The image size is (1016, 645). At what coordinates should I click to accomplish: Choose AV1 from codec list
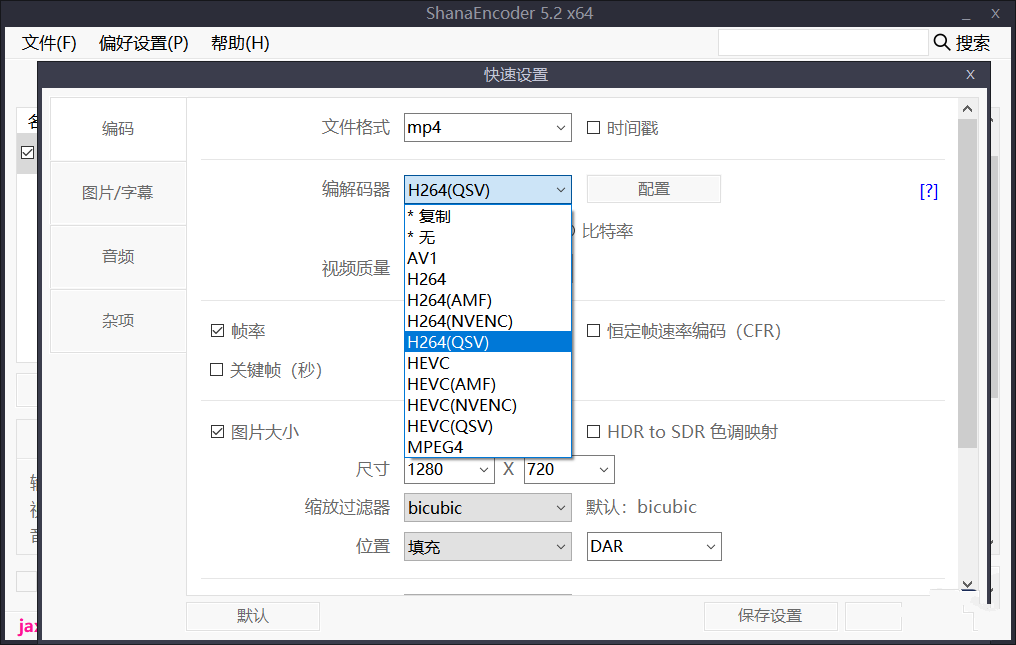click(487, 258)
